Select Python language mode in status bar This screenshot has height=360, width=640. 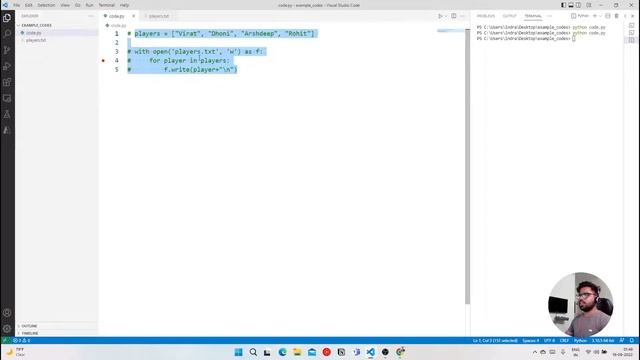coord(580,340)
